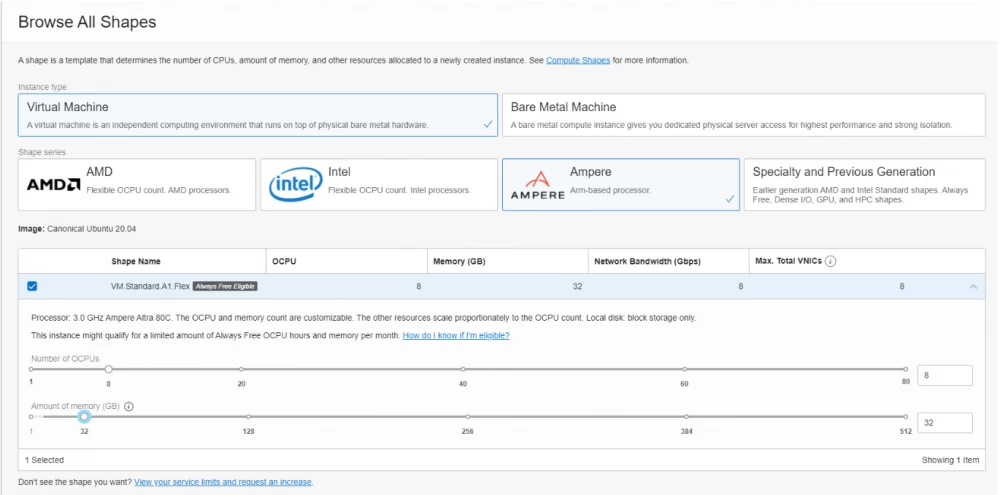
Task: Click the Browse All Shapes heading
Action: pos(87,22)
